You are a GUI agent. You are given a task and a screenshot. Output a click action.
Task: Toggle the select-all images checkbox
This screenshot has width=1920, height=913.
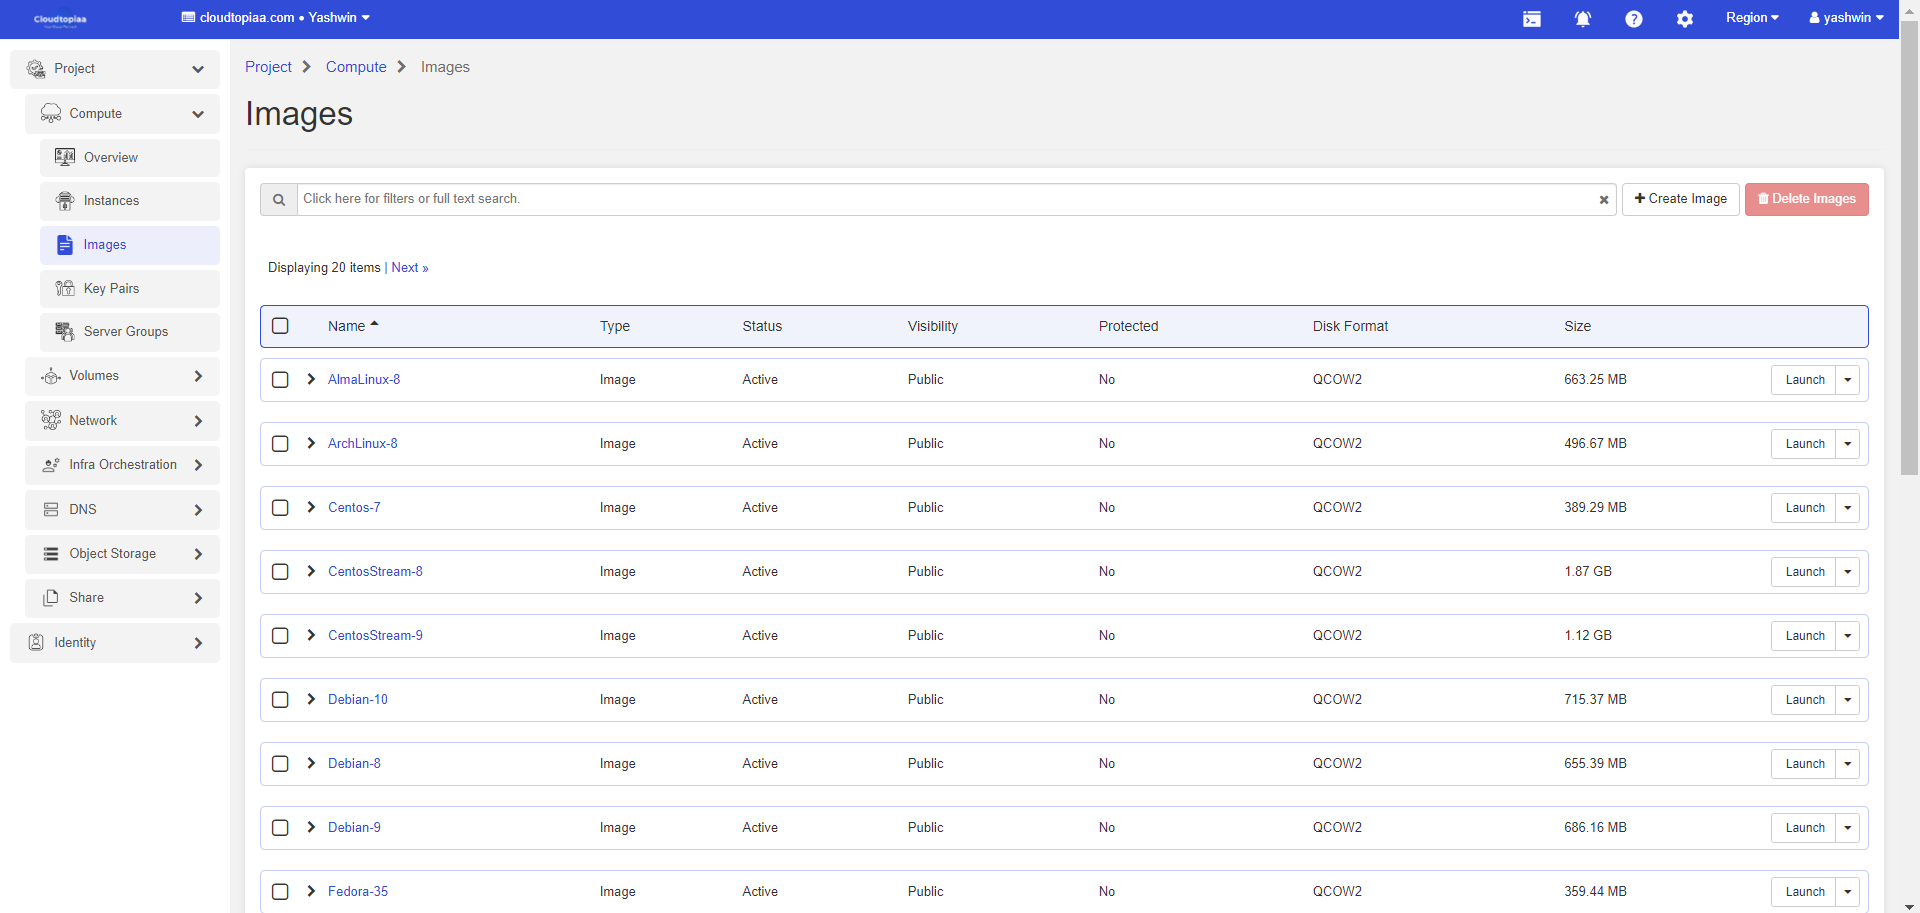[x=280, y=326]
